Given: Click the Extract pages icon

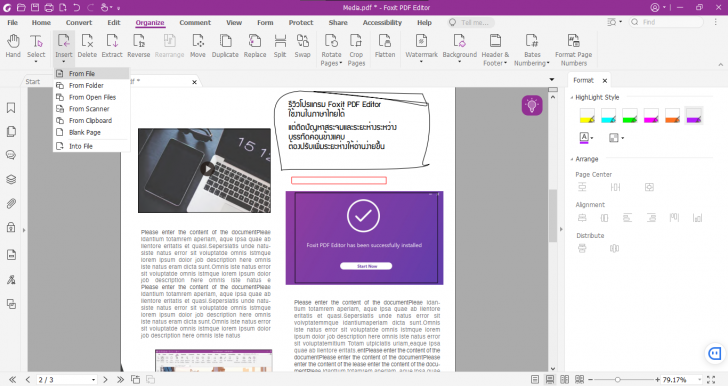Looking at the screenshot, I should click(112, 46).
